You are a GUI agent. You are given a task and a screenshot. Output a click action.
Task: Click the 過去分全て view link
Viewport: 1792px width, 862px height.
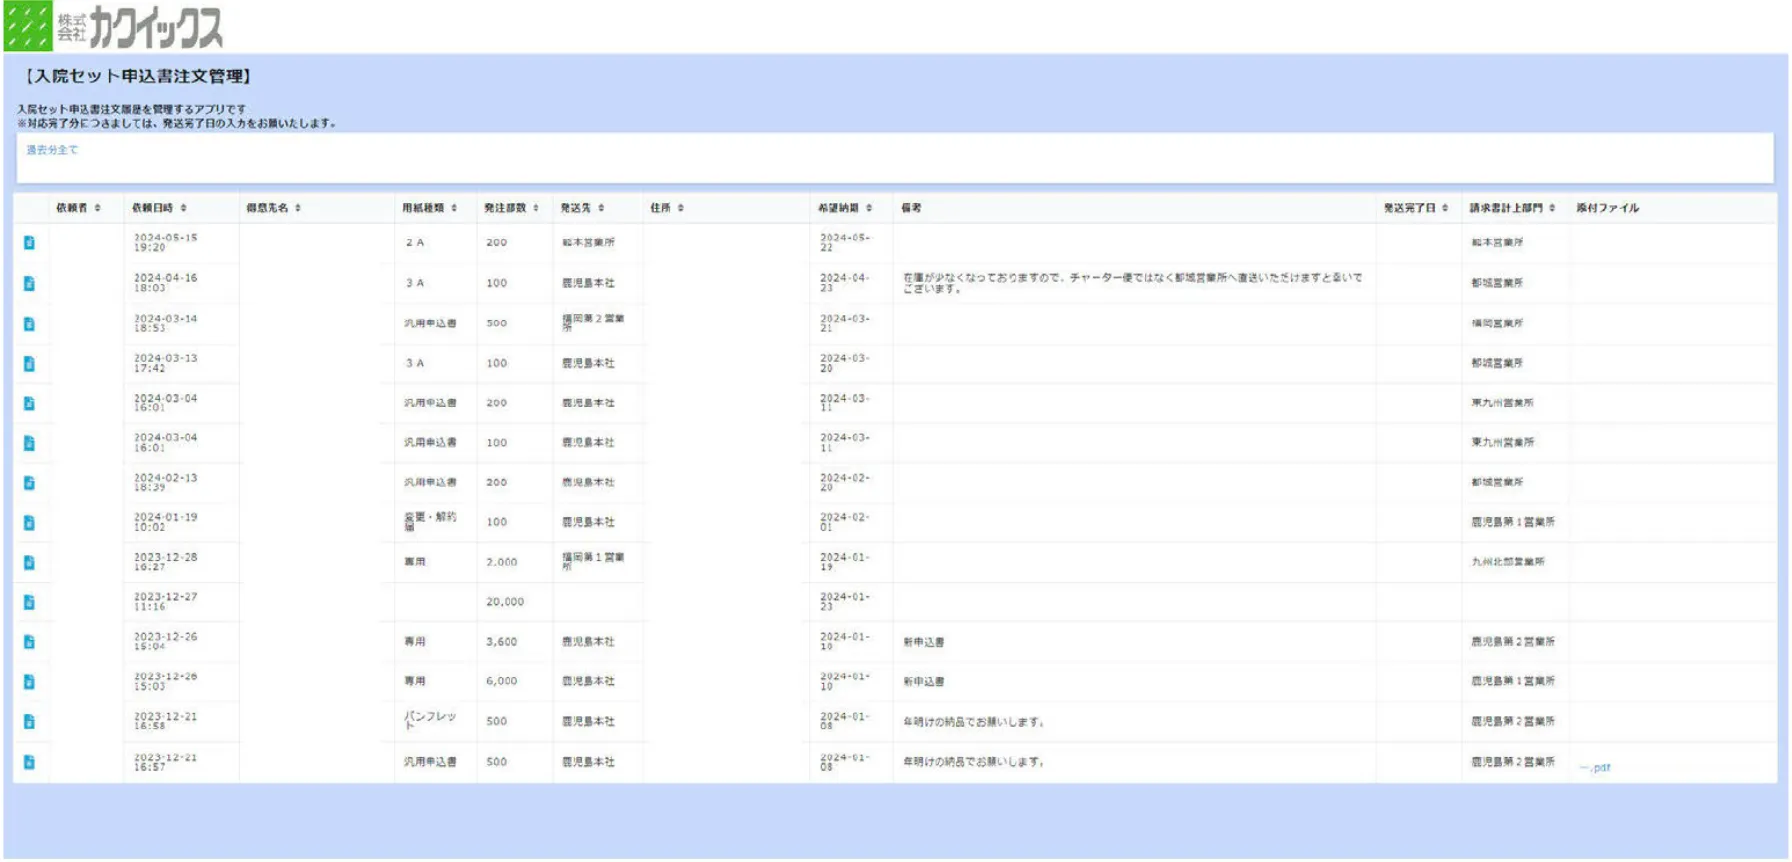(x=52, y=150)
